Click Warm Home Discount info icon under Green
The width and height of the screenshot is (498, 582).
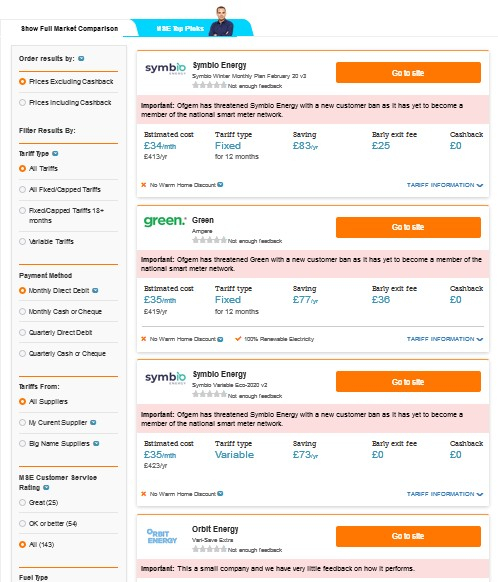click(x=220, y=339)
